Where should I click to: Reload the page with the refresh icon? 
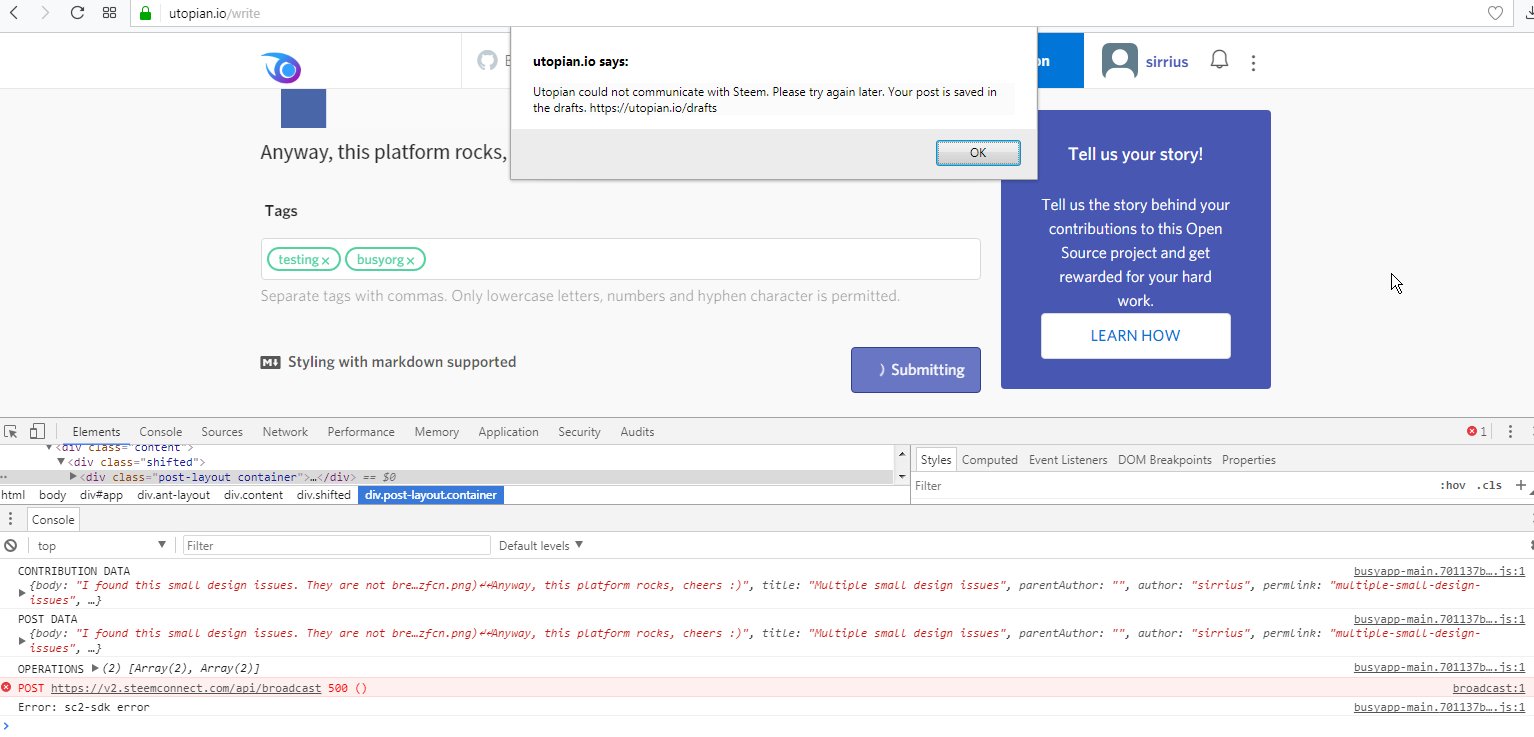(77, 13)
